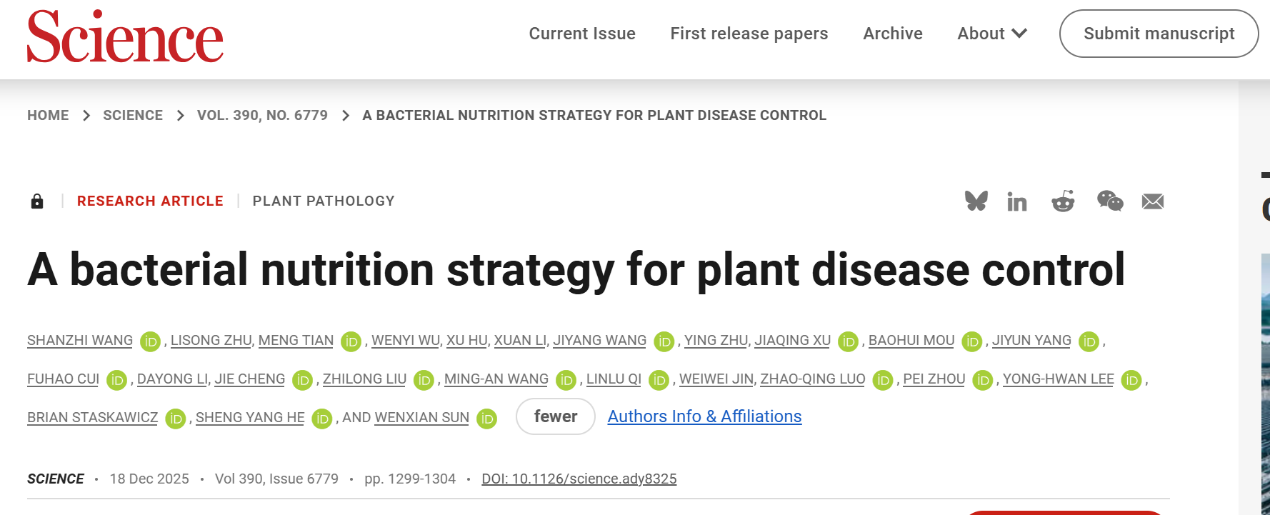This screenshot has height=515, width=1270.
Task: Open author Brian Staskawicz's name link
Action: pyautogui.click(x=92, y=418)
